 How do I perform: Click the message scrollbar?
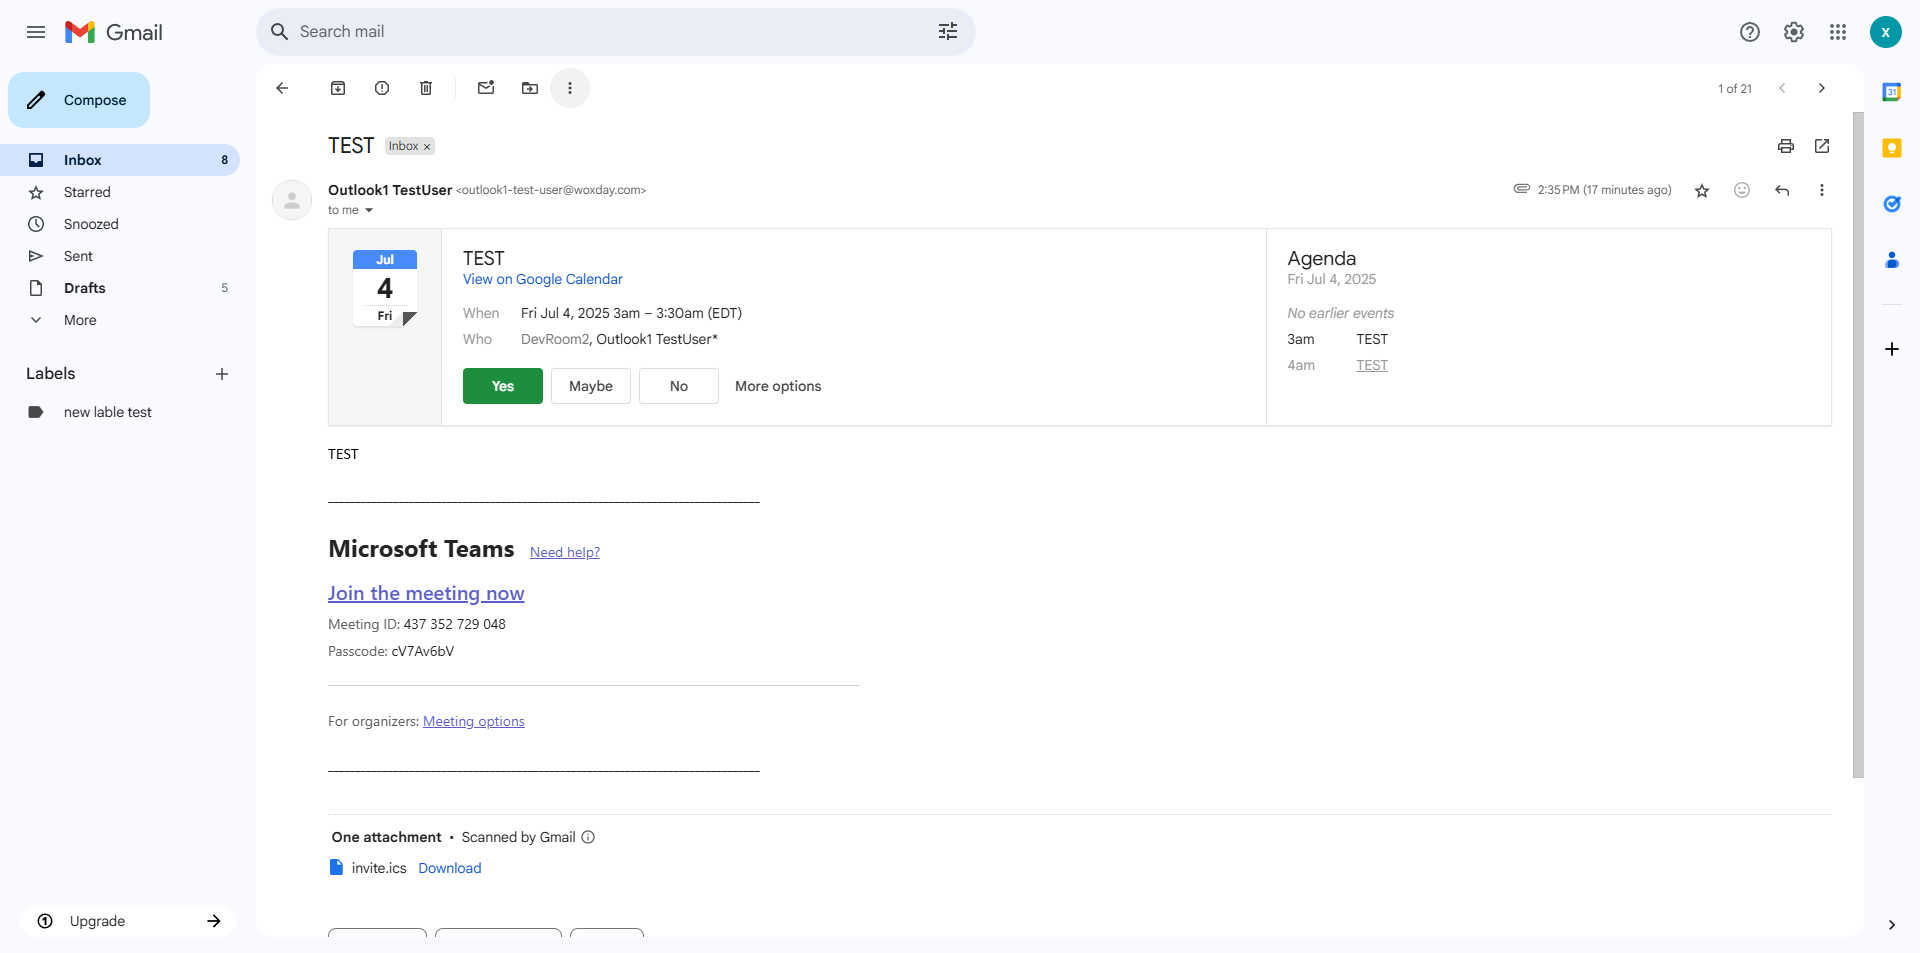(x=1858, y=445)
